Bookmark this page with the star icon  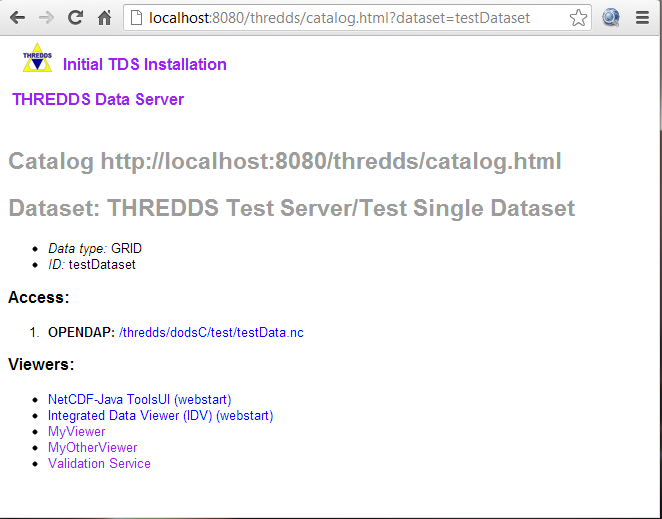[578, 18]
